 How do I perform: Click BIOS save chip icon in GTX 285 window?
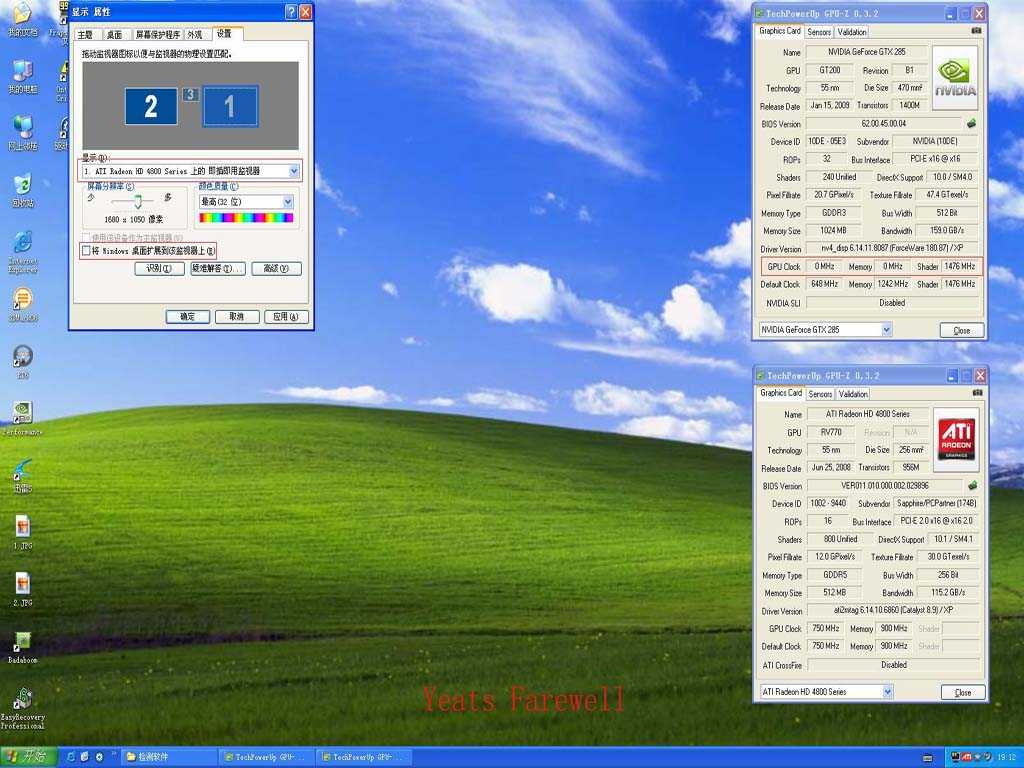point(971,123)
